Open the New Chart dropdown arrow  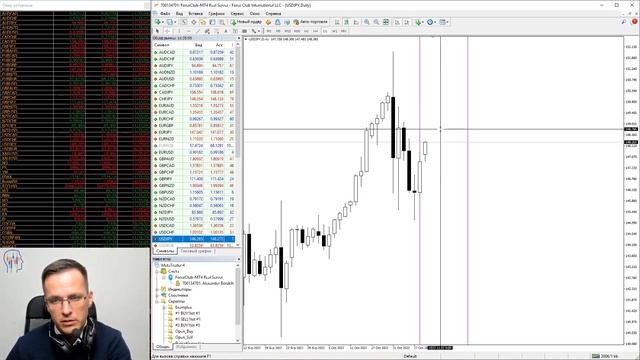pyautogui.click(x=163, y=22)
